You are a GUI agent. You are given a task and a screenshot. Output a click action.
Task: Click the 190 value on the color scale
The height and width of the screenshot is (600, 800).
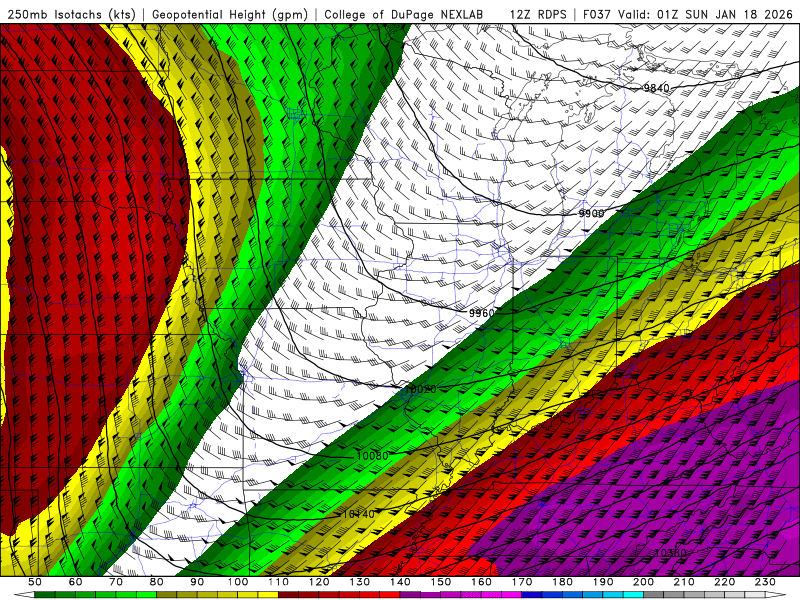[x=603, y=582]
